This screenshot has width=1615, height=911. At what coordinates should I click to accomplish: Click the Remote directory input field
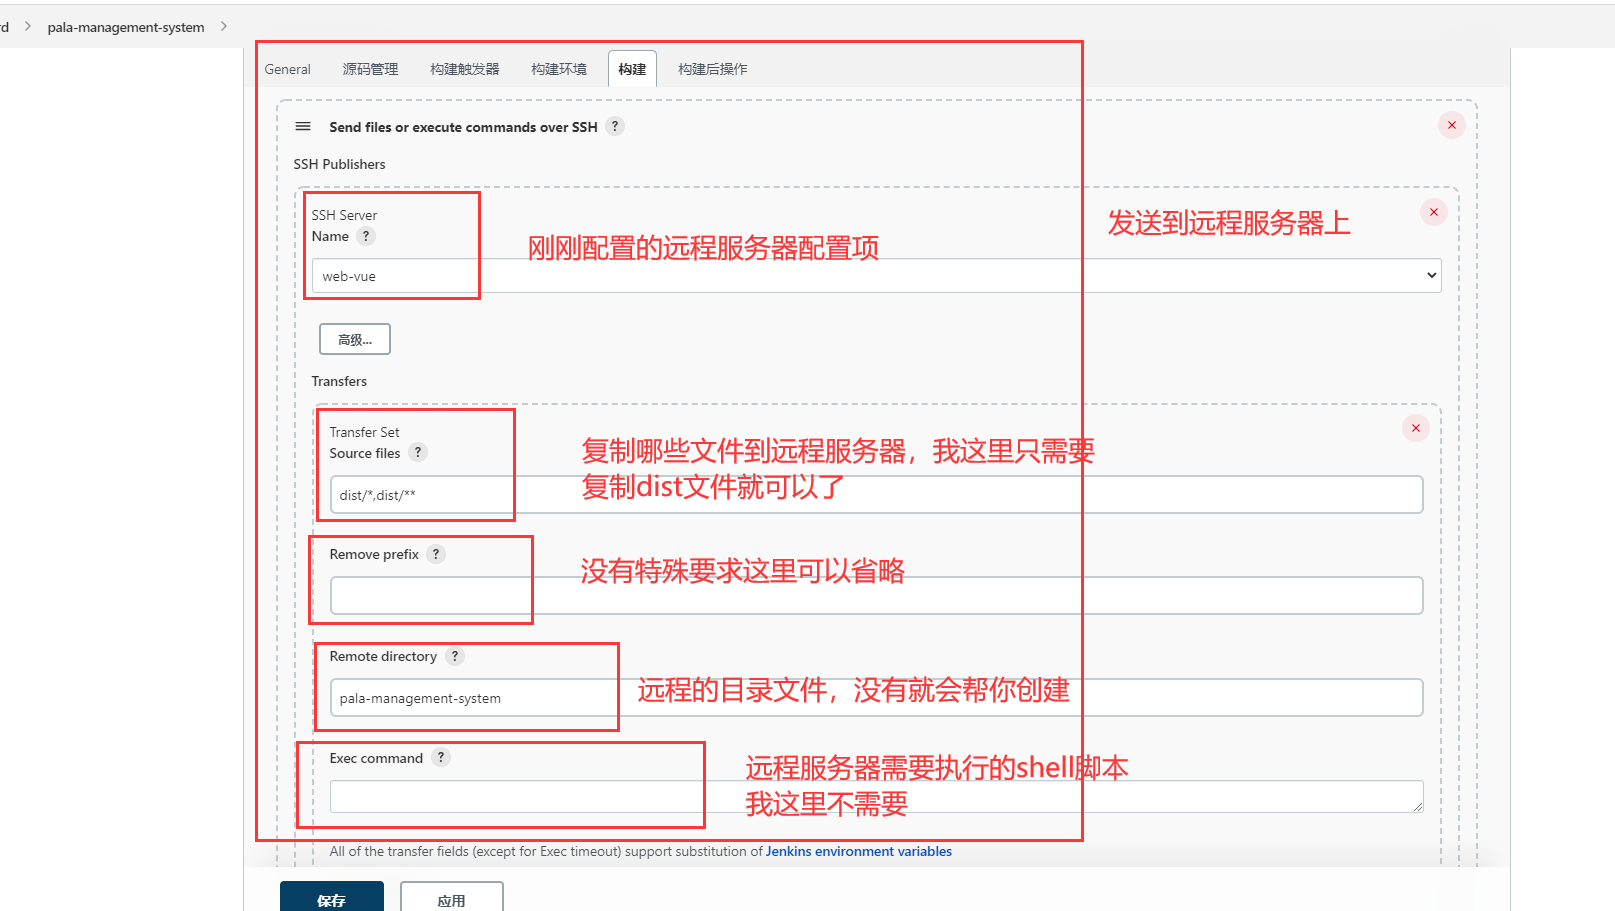[877, 698]
